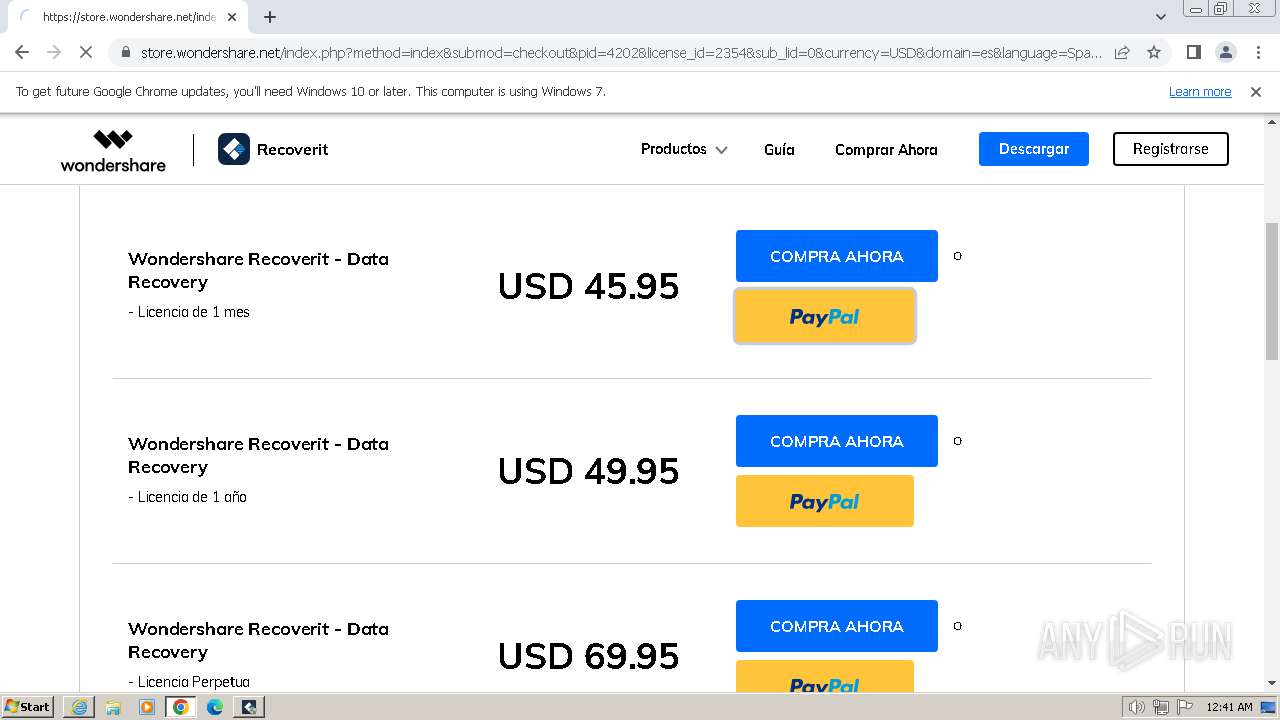Open the Chrome three-dot menu

tap(1258, 52)
